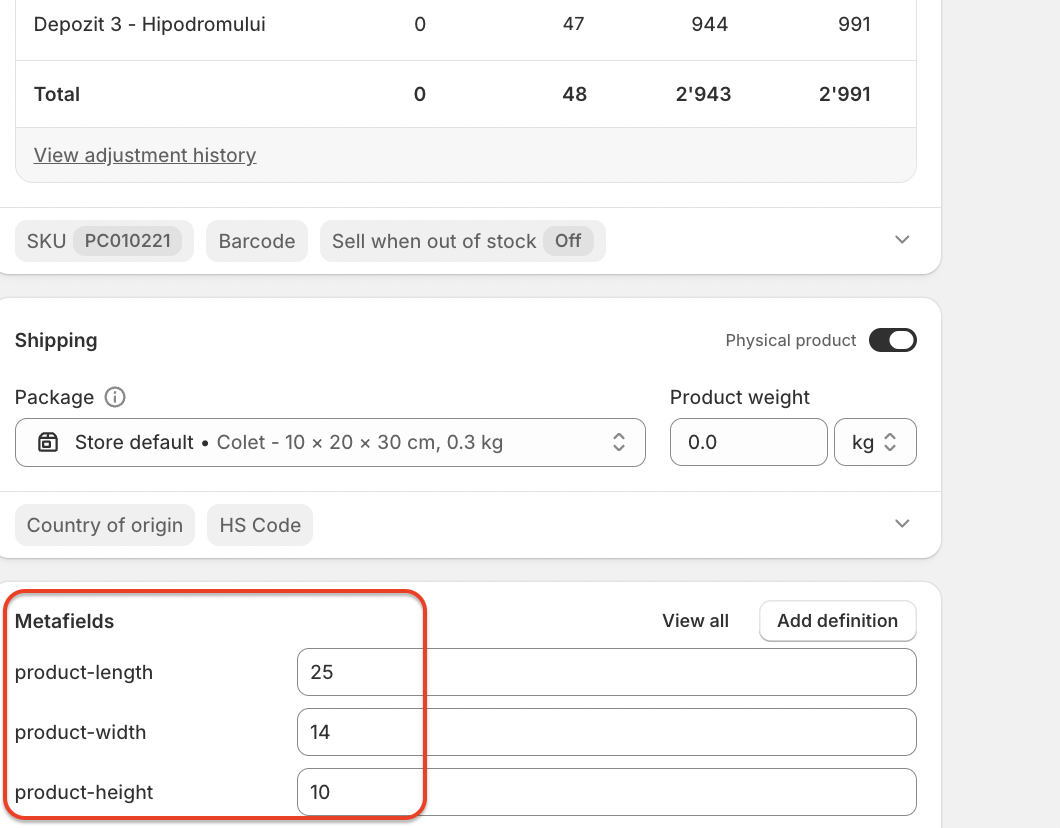This screenshot has width=1060, height=828.
Task: Toggle the Physical product switch
Action: tap(892, 340)
